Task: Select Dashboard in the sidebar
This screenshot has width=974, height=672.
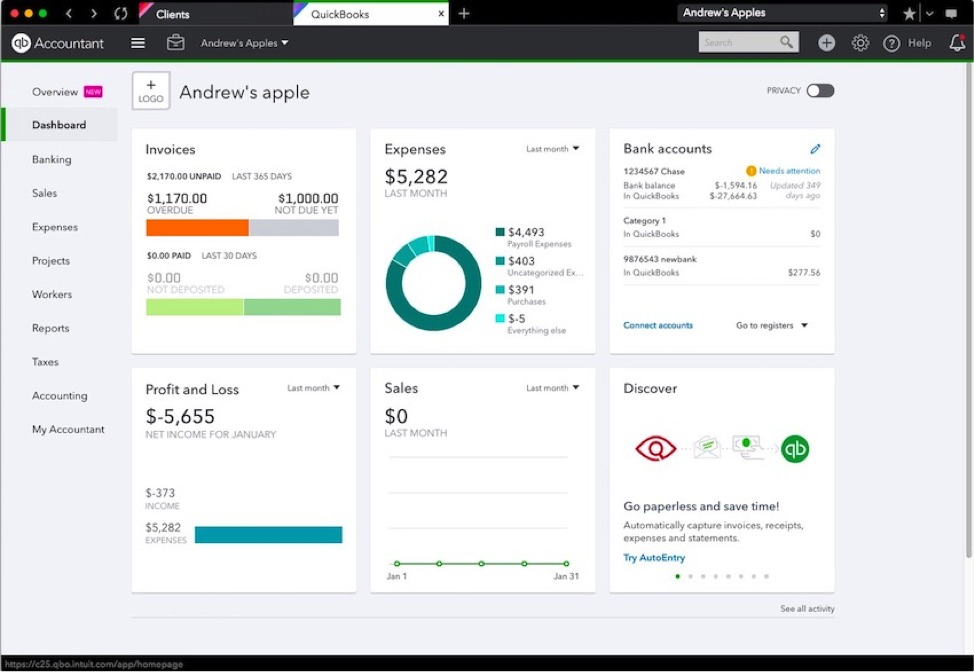Action: click(59, 125)
